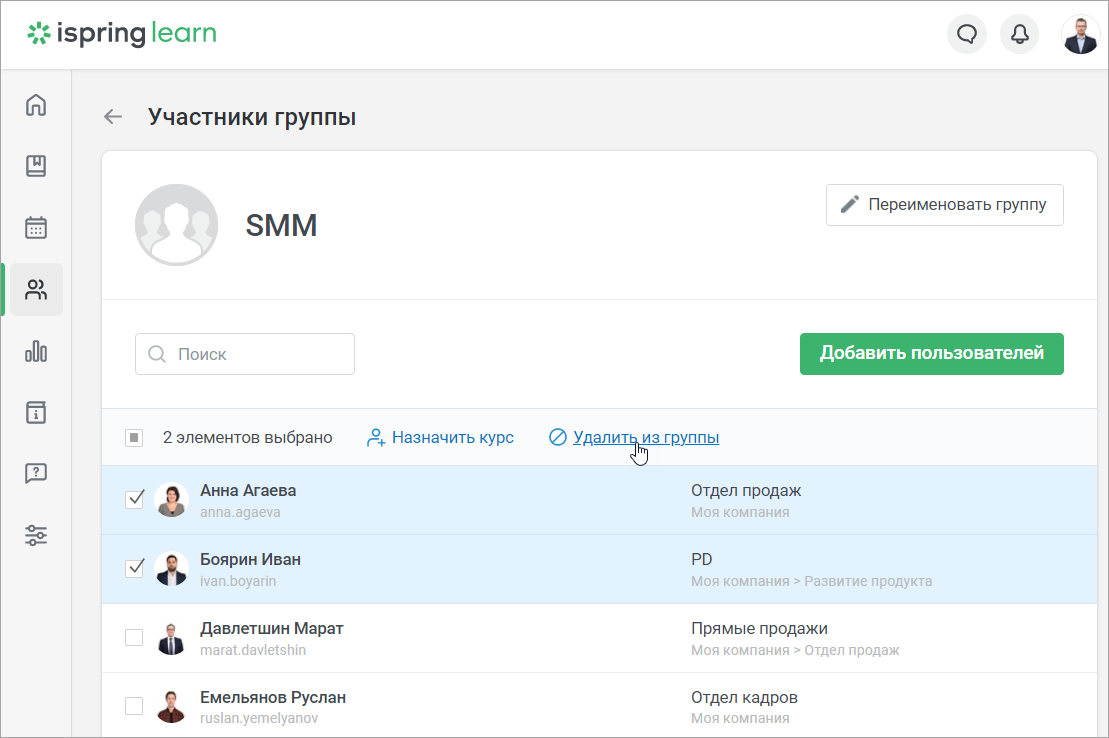Click the assign course person icon

point(376,438)
